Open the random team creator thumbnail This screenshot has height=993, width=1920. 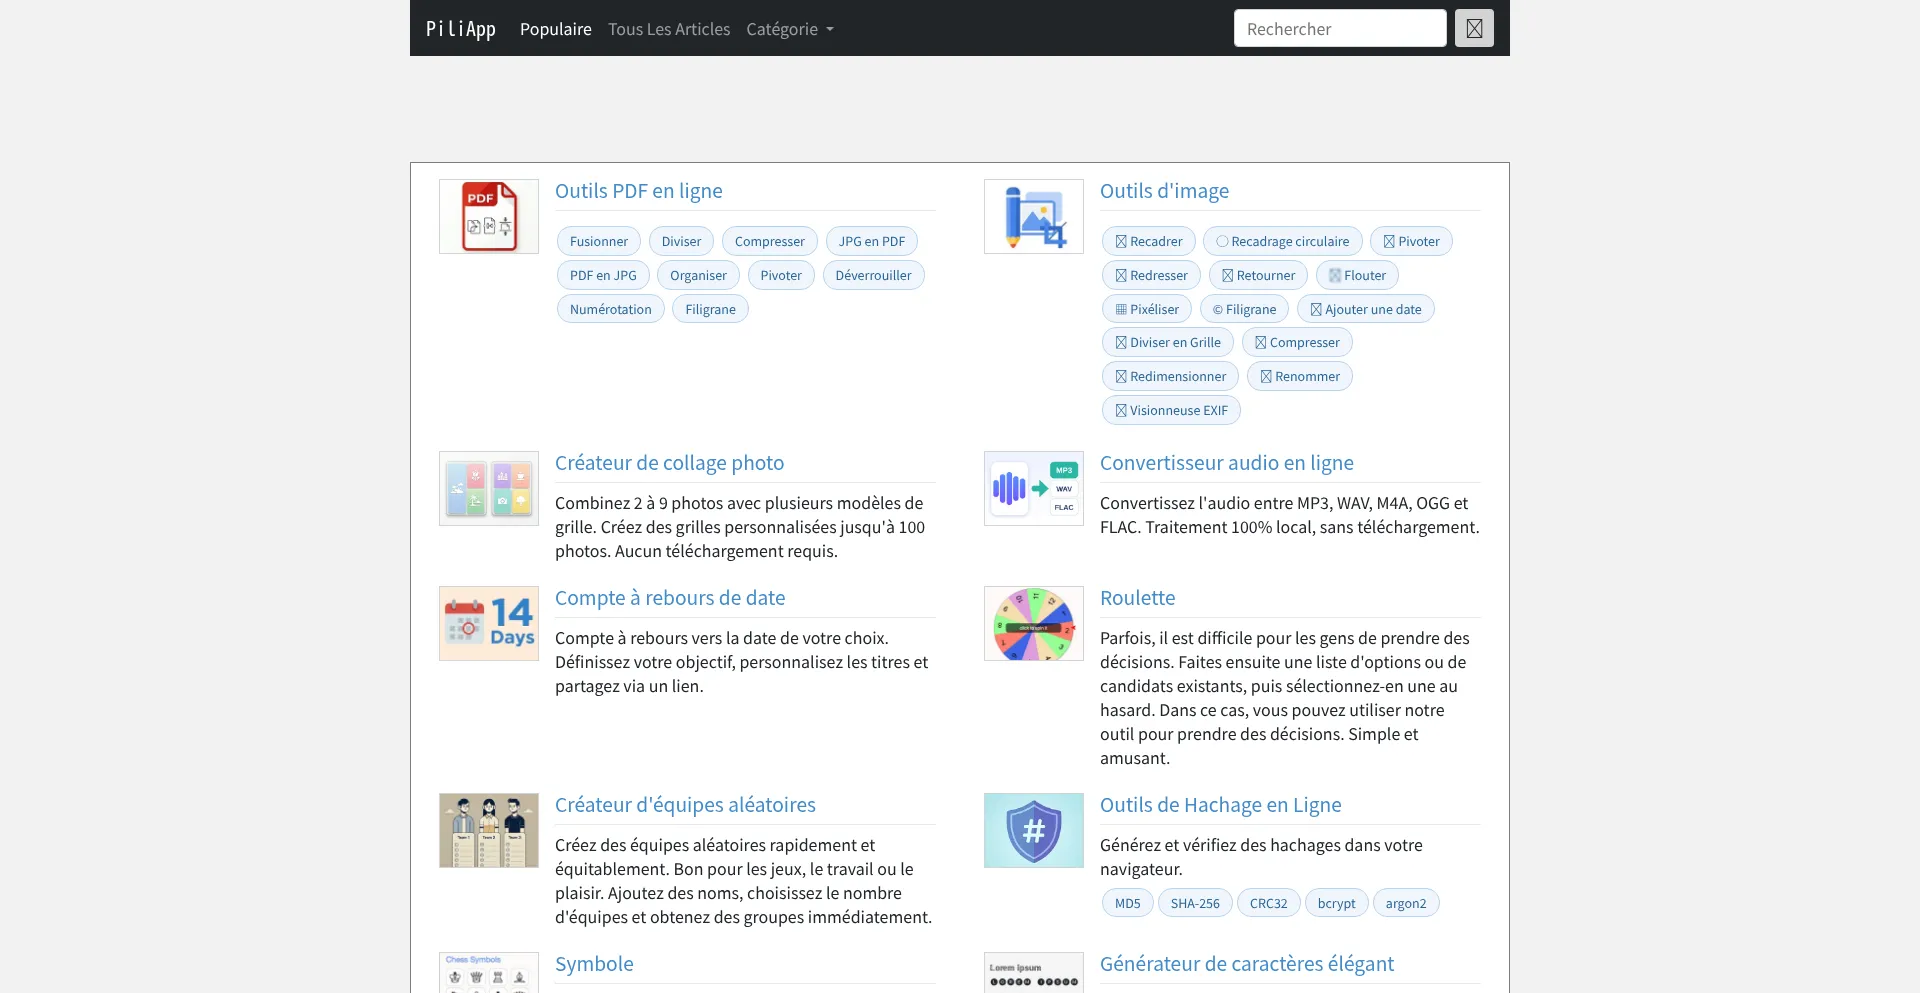point(489,830)
